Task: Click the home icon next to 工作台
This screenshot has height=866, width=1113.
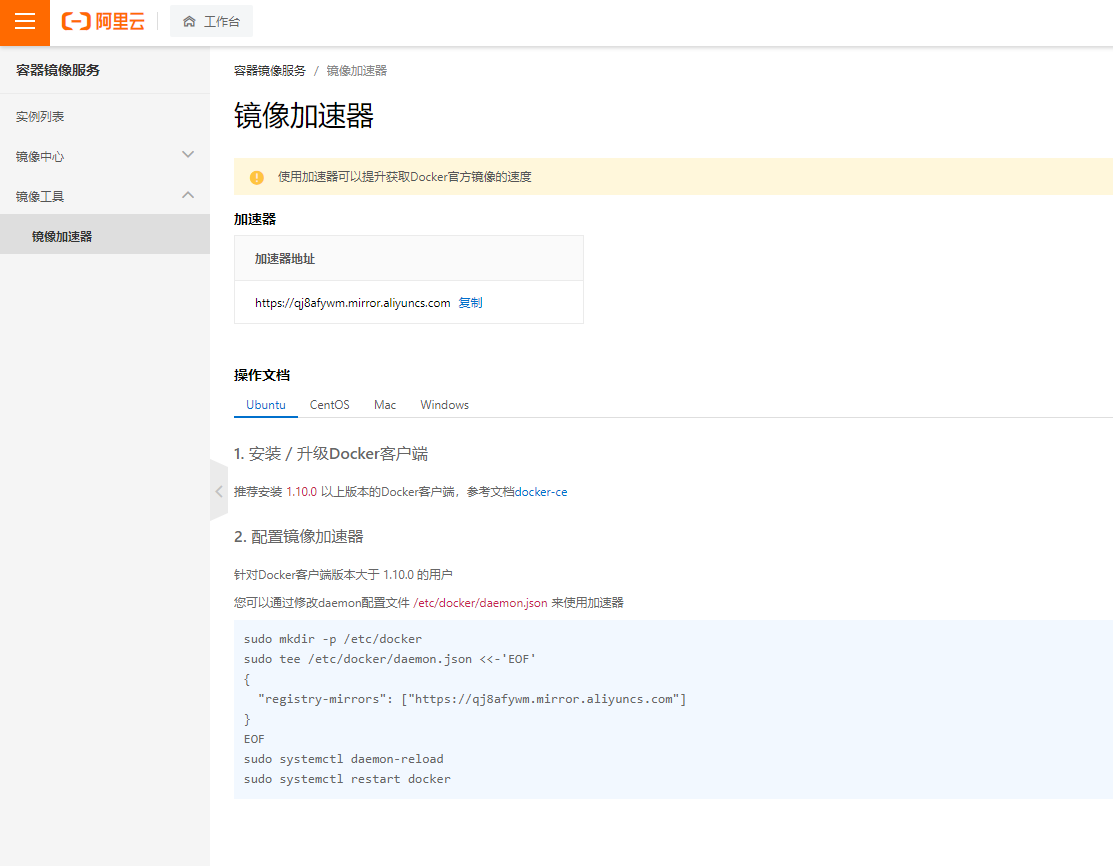Action: click(189, 22)
